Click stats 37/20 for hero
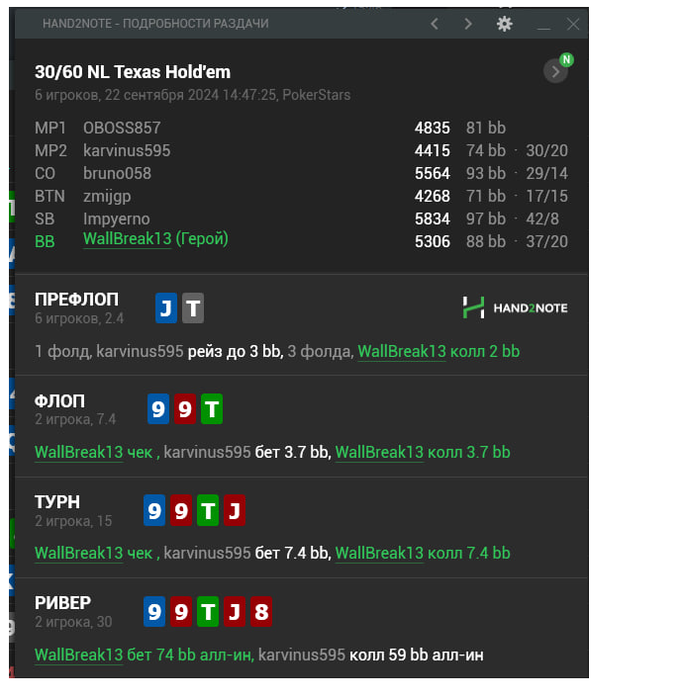The height and width of the screenshot is (700, 681). click(x=547, y=242)
